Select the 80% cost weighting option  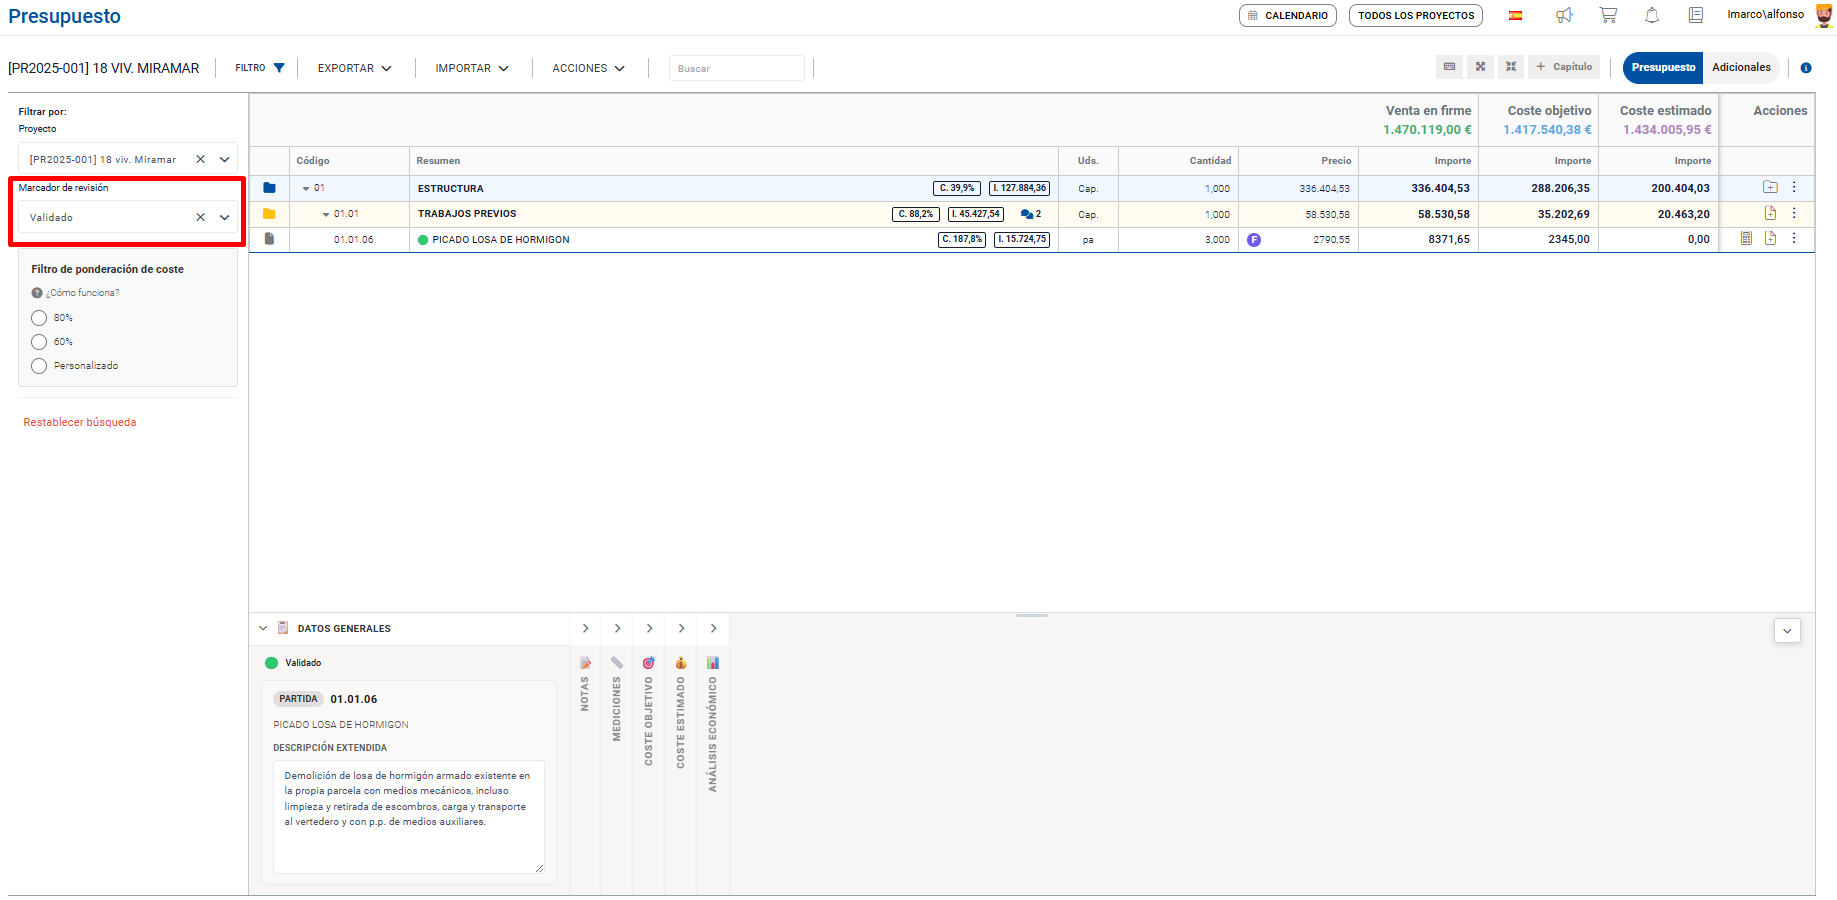coord(39,318)
